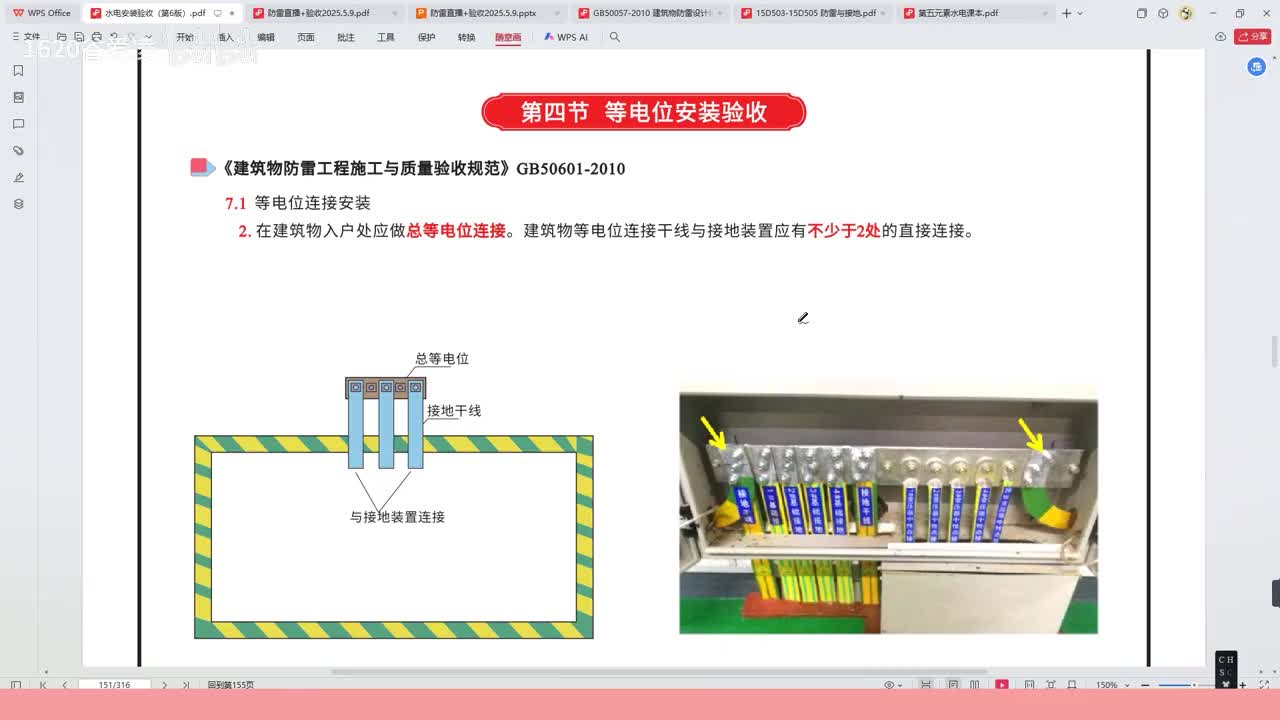This screenshot has width=1280, height=720.
Task: Close the 水电安装验收 (第6版).pdf tab
Action: coord(232,13)
